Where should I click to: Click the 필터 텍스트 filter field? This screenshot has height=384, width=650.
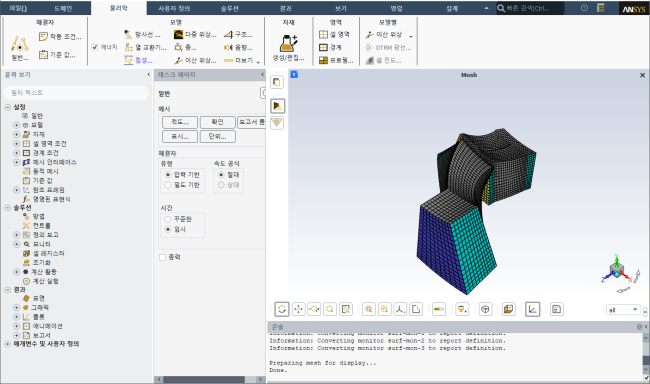pos(76,92)
